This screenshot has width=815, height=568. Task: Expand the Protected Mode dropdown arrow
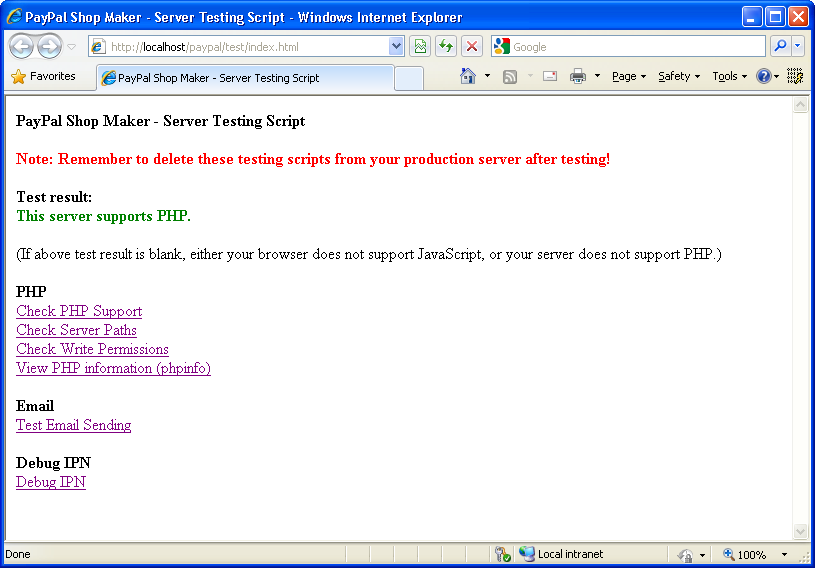click(x=702, y=555)
